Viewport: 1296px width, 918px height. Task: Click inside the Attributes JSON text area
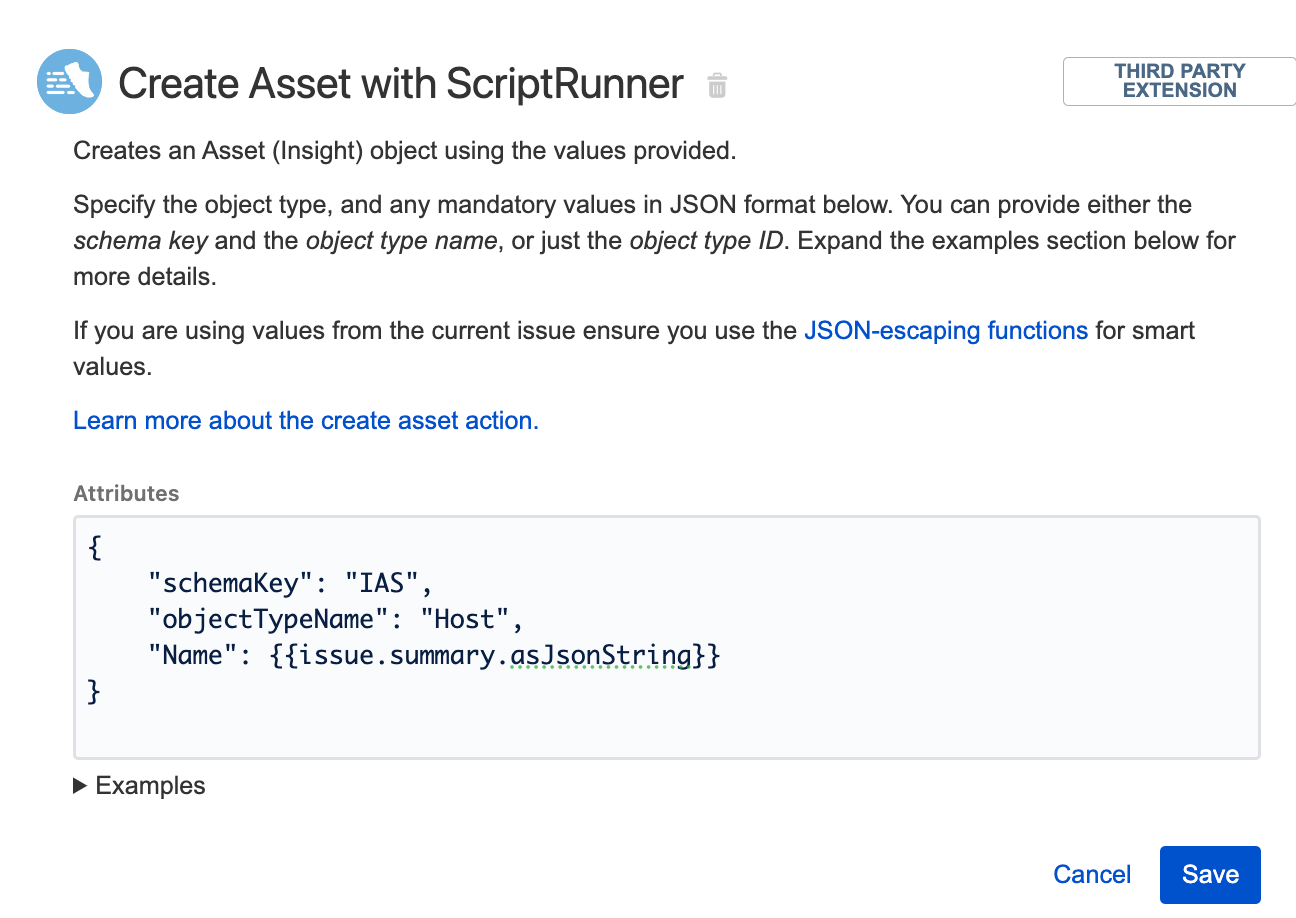click(667, 637)
